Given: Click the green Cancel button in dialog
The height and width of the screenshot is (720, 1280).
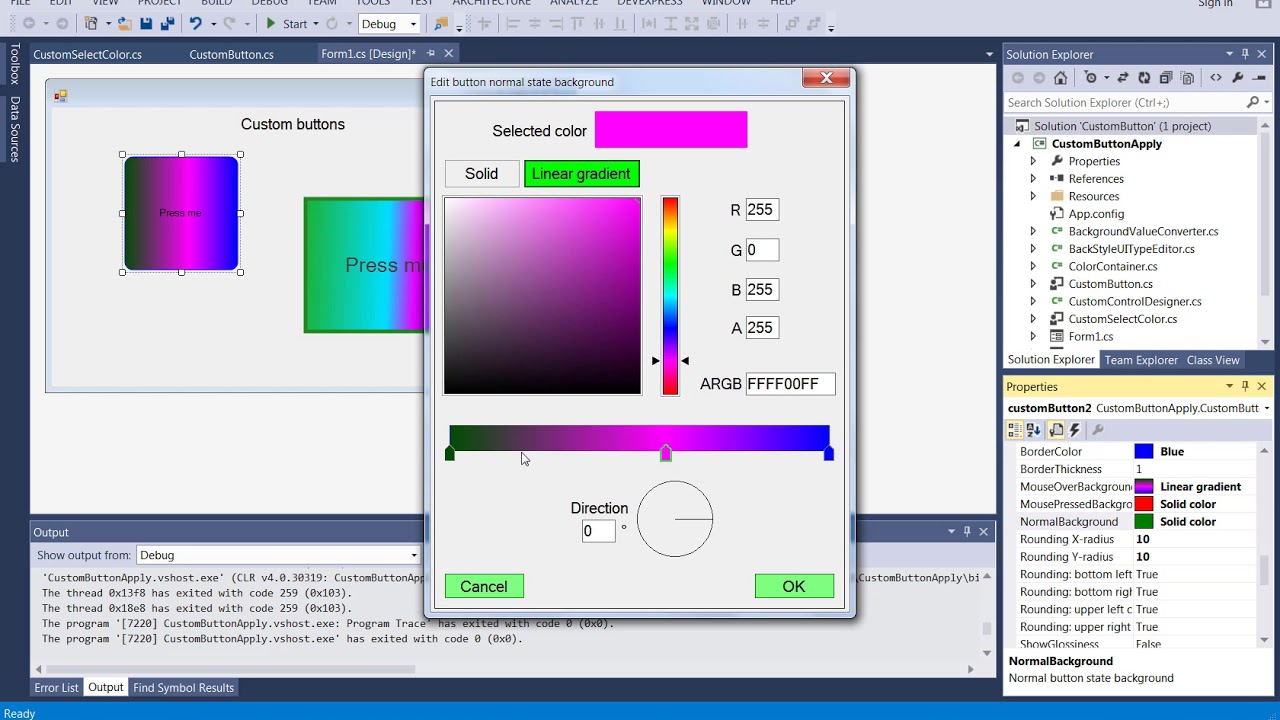Looking at the screenshot, I should [x=484, y=587].
